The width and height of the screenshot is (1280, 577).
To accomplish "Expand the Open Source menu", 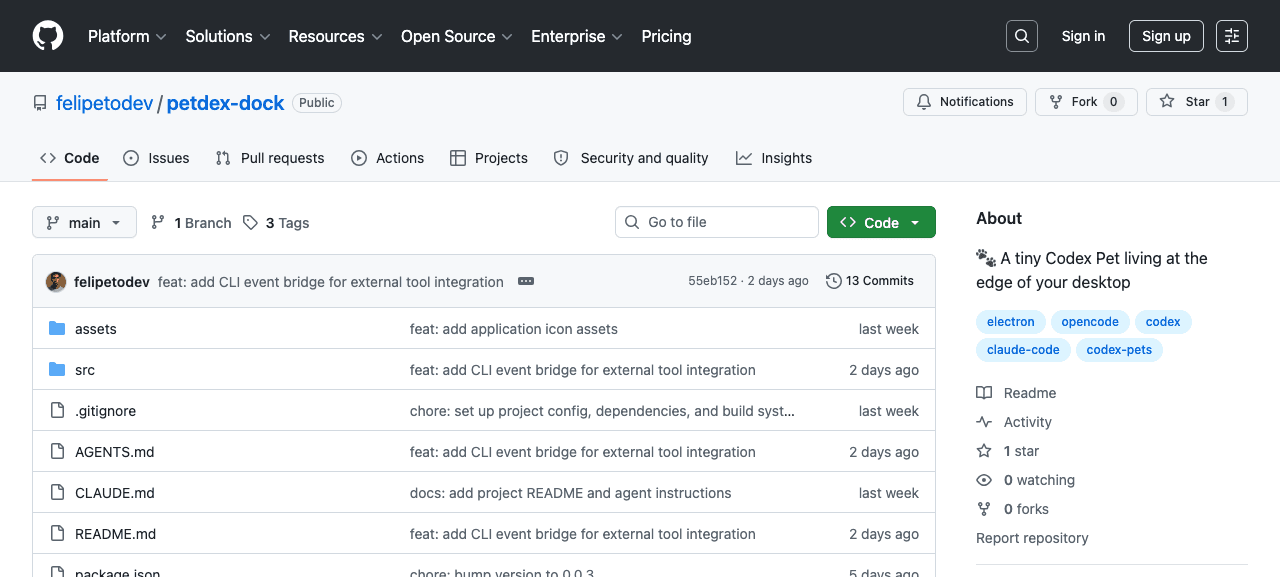I will (x=456, y=36).
